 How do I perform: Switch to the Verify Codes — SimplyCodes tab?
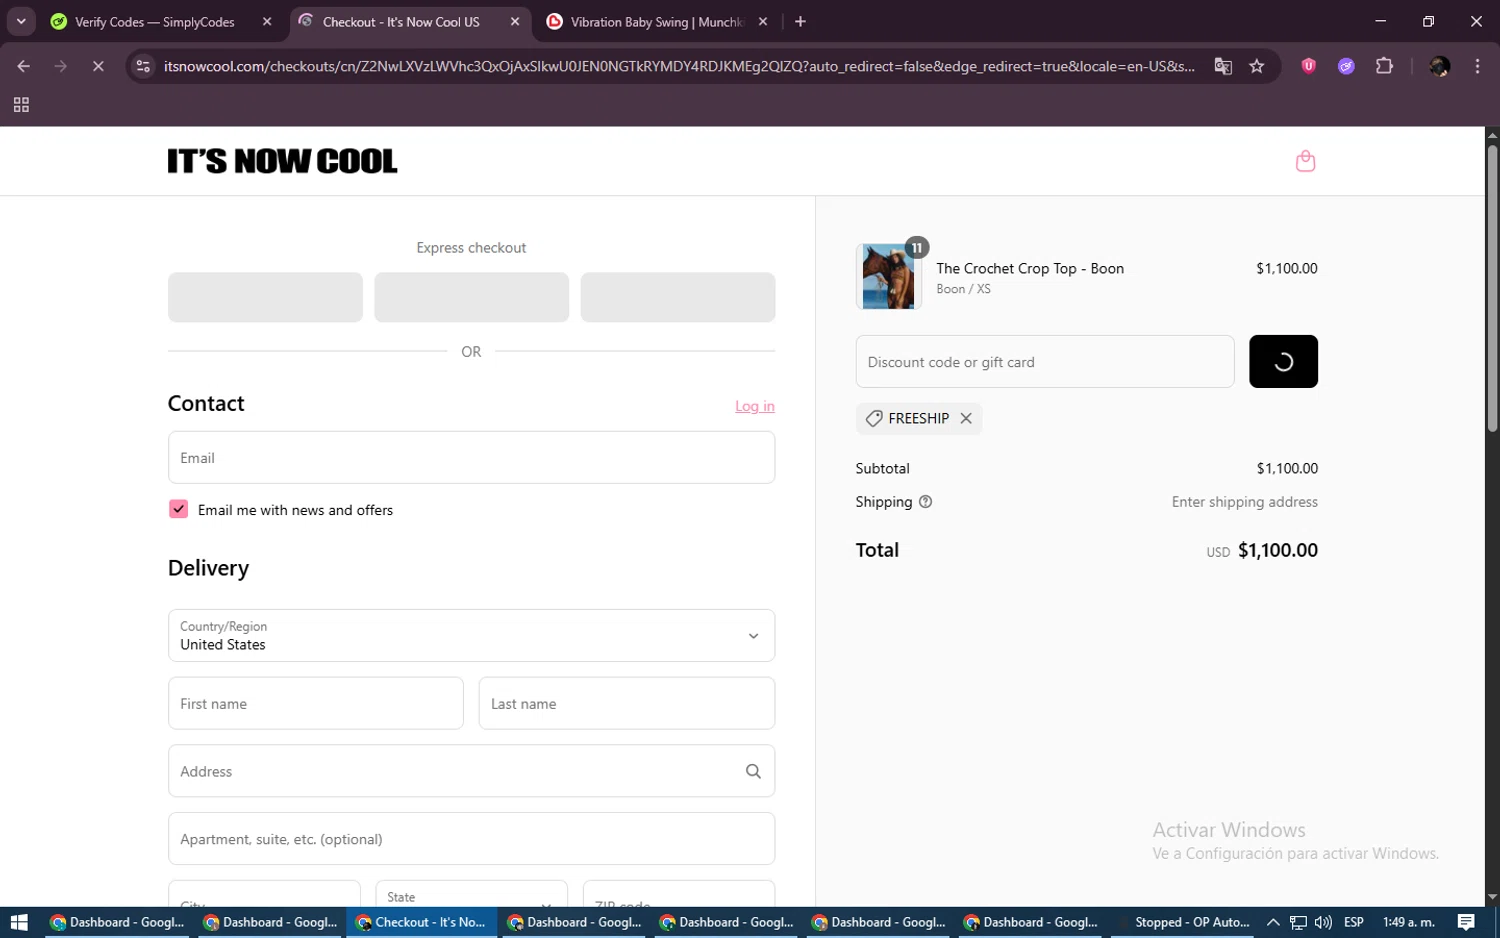(155, 21)
